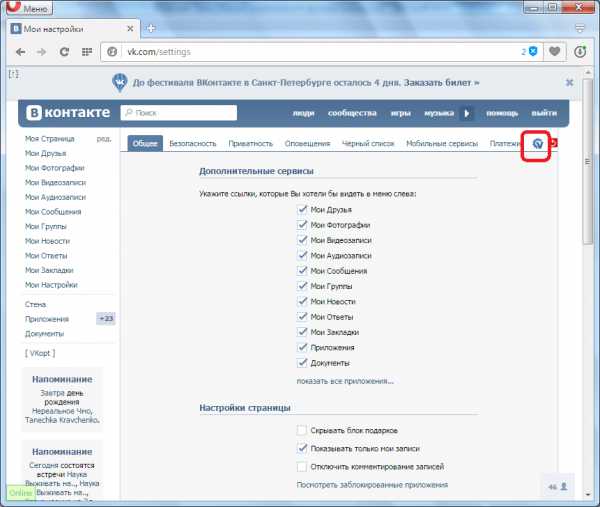This screenshot has height=507, width=600.
Task: Uncheck Мои Сообщения checkbox
Action: pos(302,271)
